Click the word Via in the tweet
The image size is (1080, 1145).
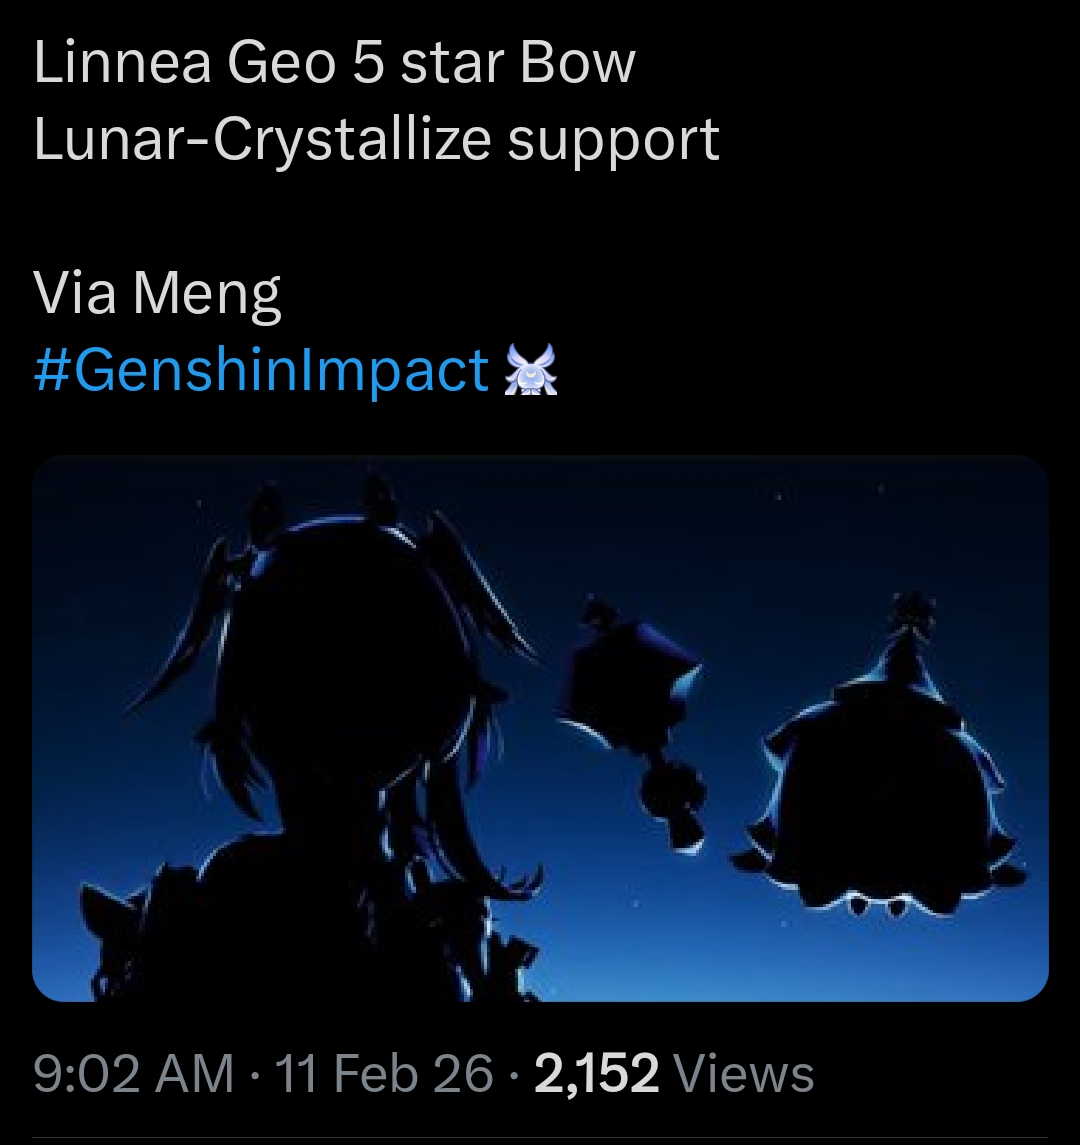click(x=74, y=292)
